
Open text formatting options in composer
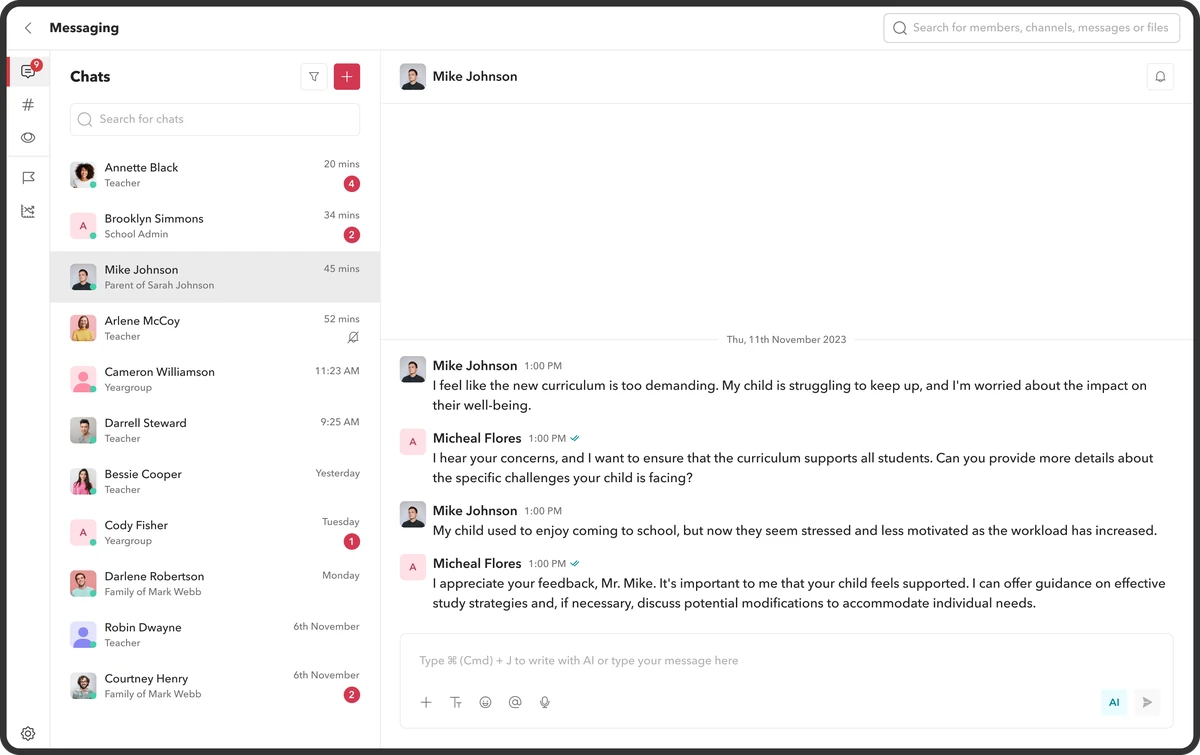click(x=456, y=702)
